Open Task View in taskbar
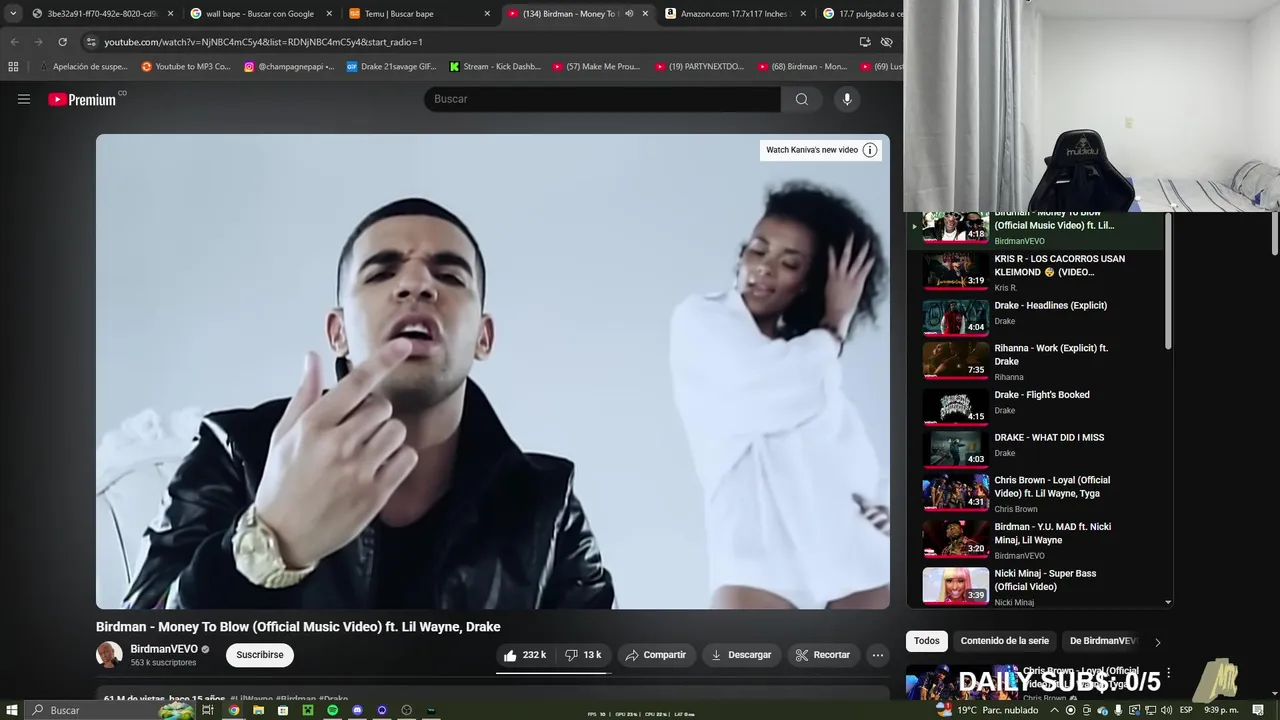The width and height of the screenshot is (1280, 720). (x=208, y=710)
